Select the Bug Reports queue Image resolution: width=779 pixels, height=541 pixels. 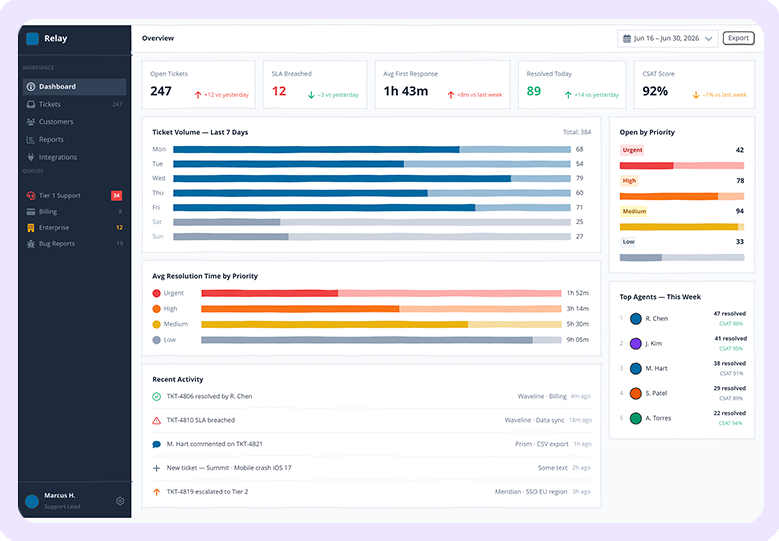(x=74, y=243)
